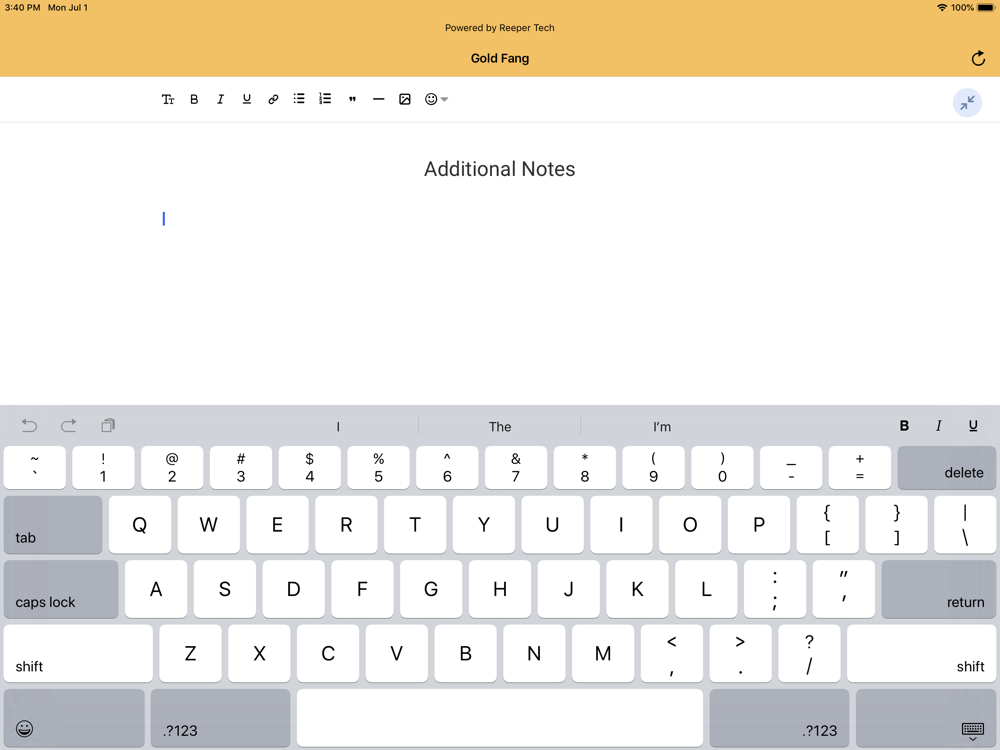The image size is (1000, 750).
Task: Tap the A key
Action: 156,589
